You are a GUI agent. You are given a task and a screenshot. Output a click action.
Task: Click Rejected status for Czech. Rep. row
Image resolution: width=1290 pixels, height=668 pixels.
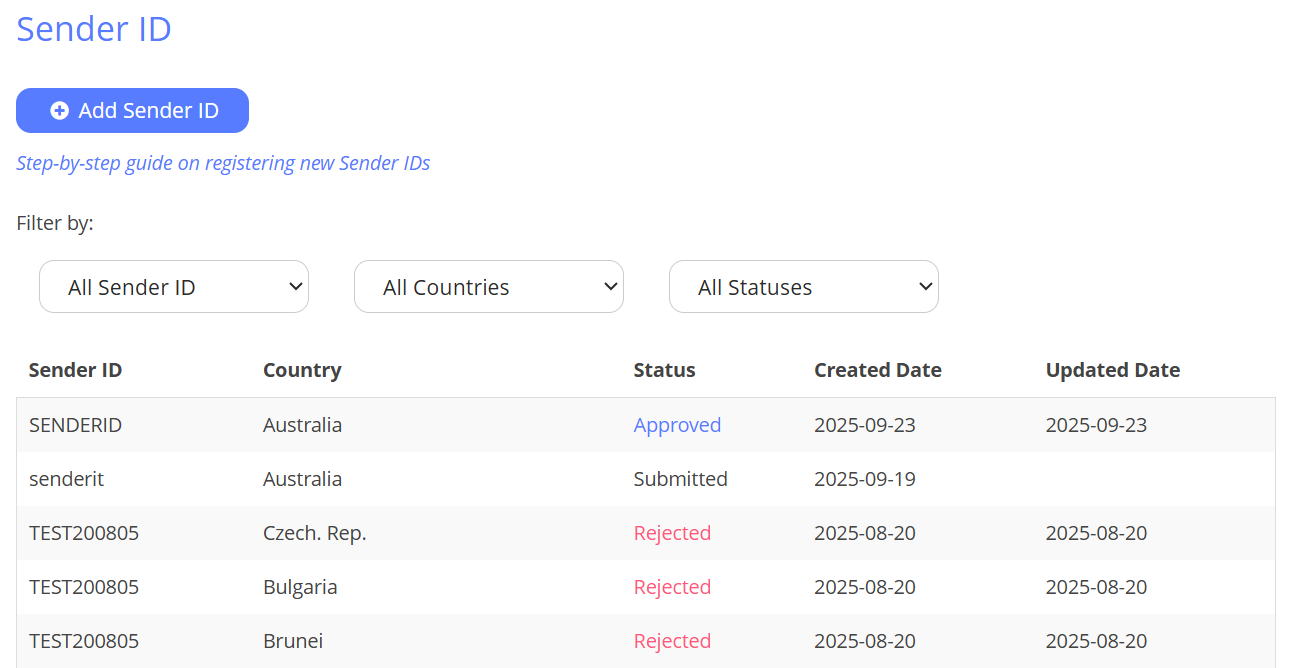pyautogui.click(x=672, y=533)
